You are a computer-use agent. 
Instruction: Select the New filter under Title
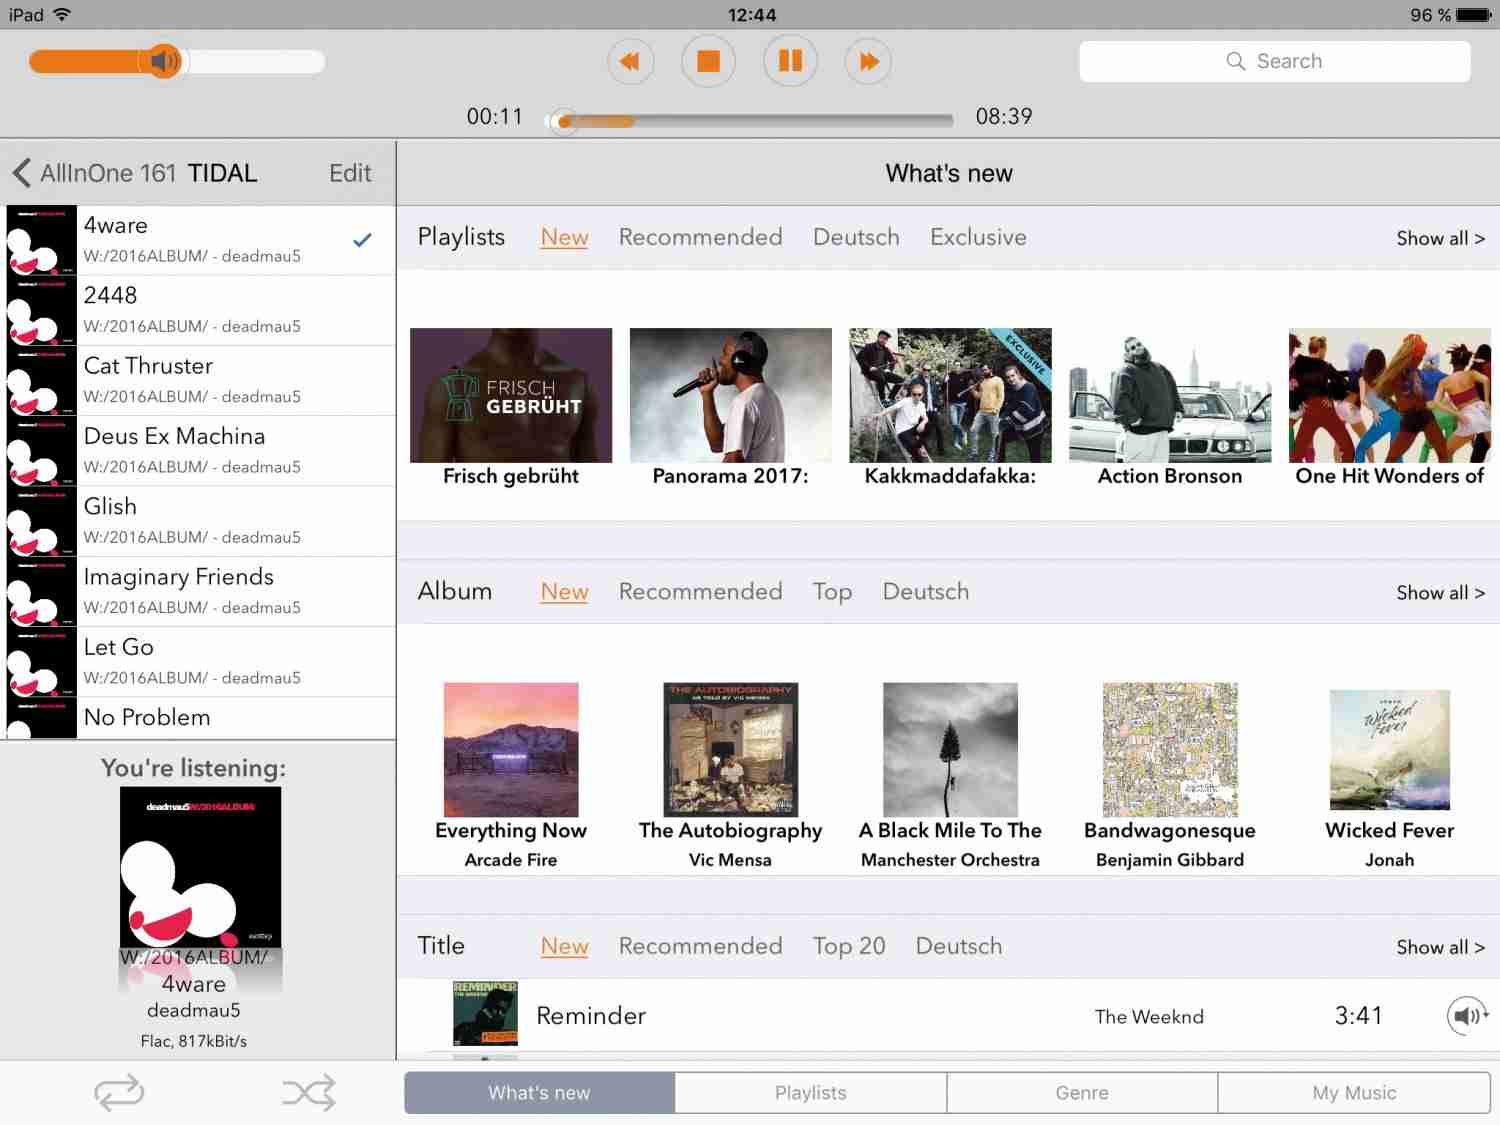(x=565, y=946)
